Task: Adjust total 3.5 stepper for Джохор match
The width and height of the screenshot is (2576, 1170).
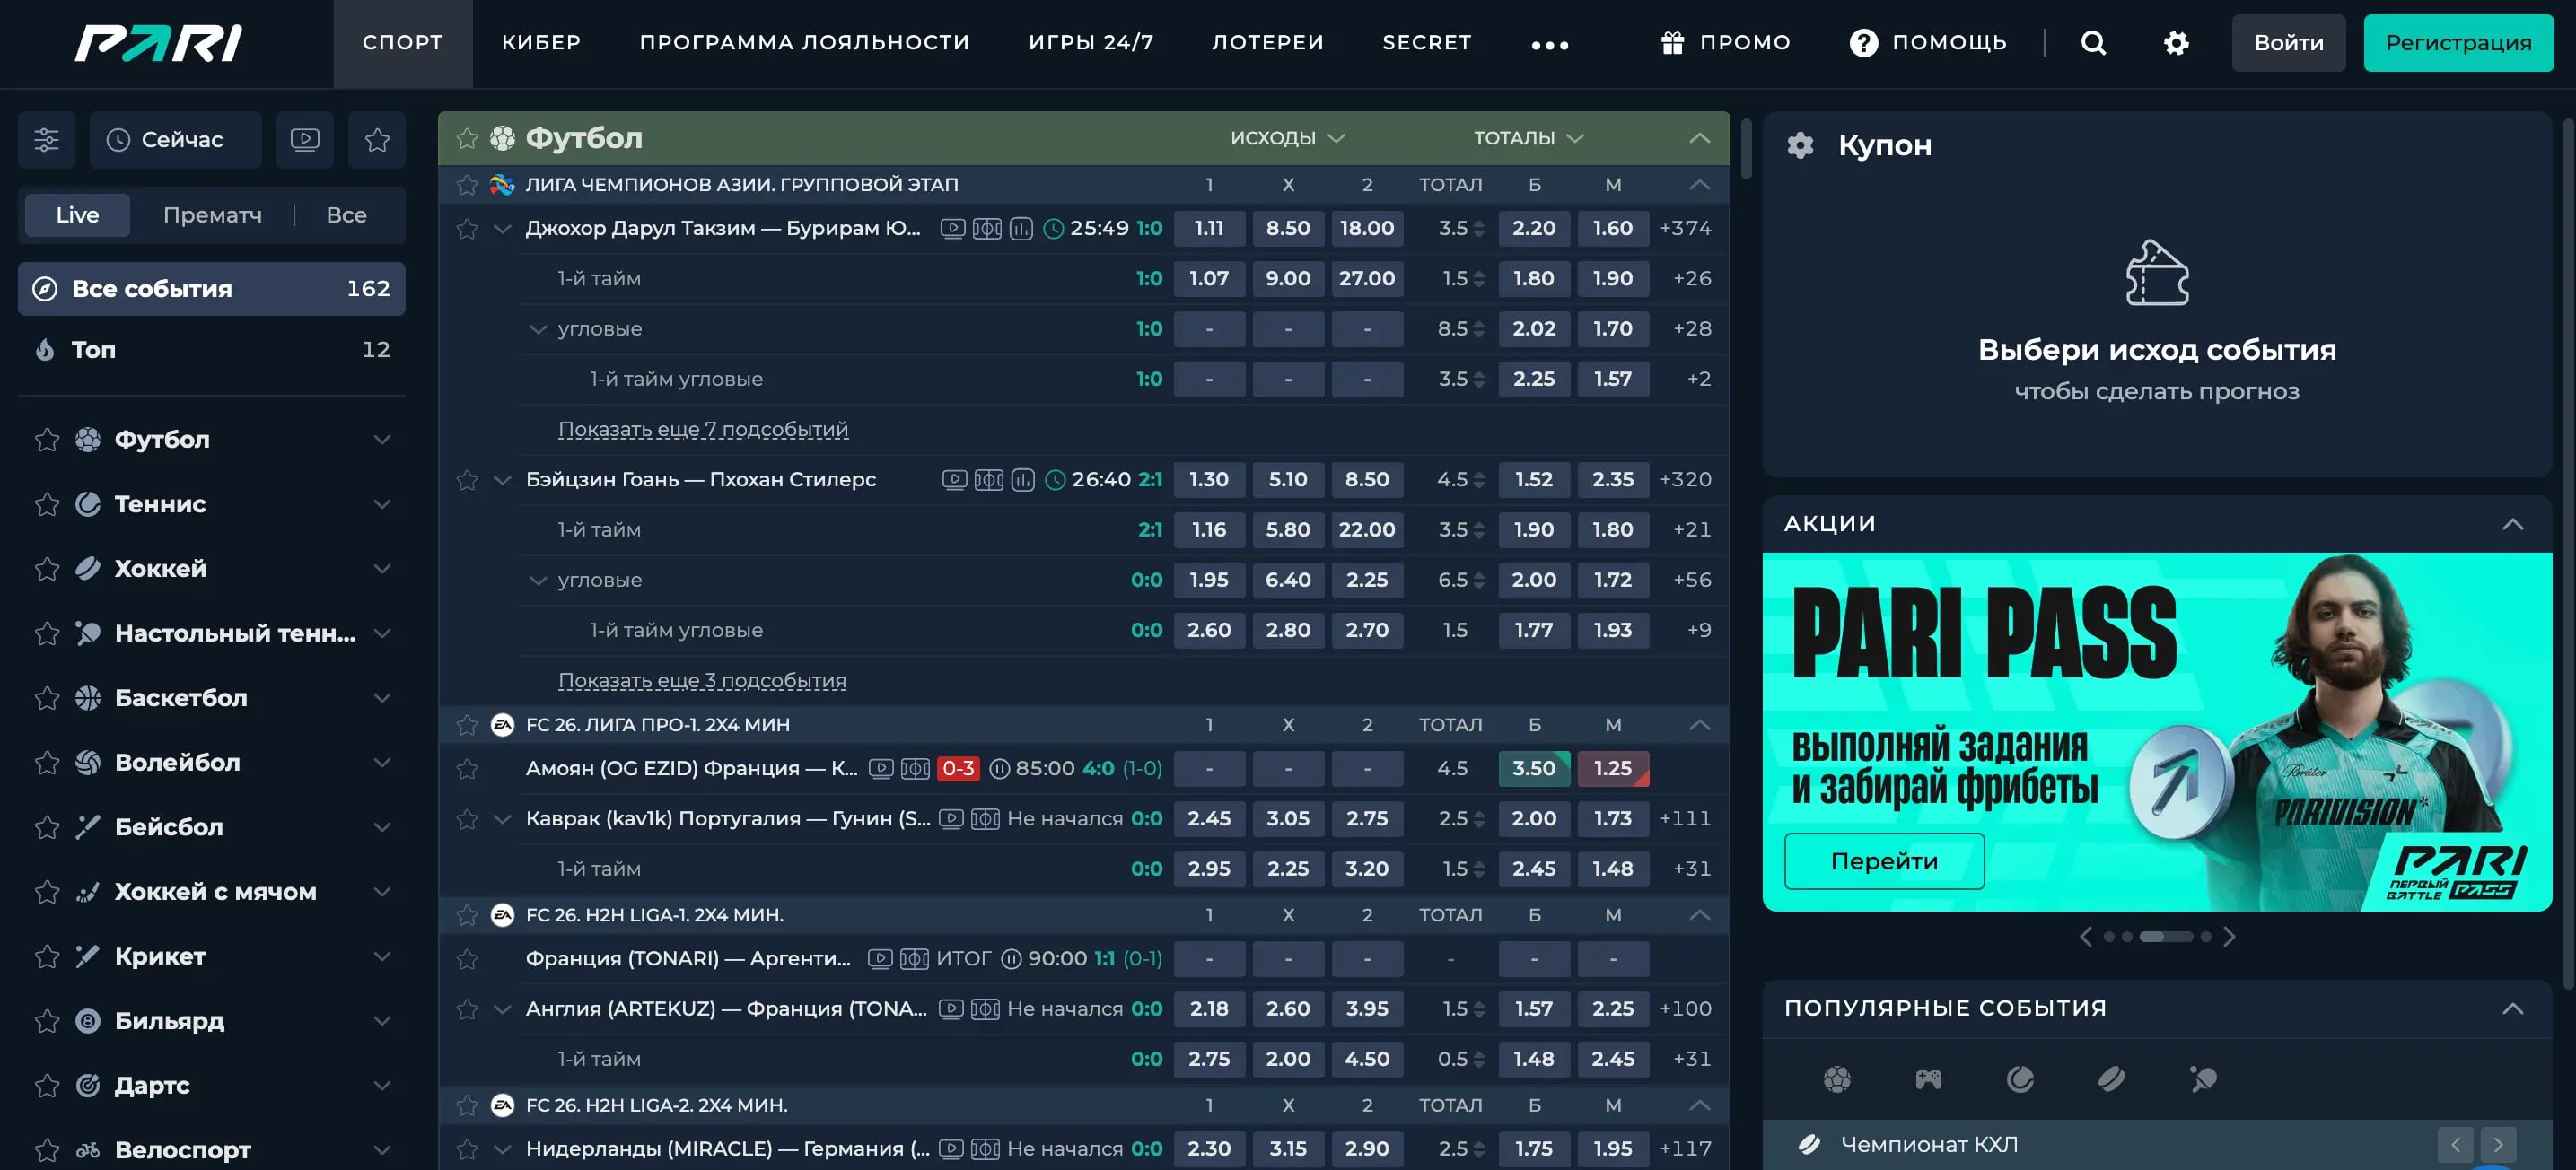Action: click(1478, 229)
